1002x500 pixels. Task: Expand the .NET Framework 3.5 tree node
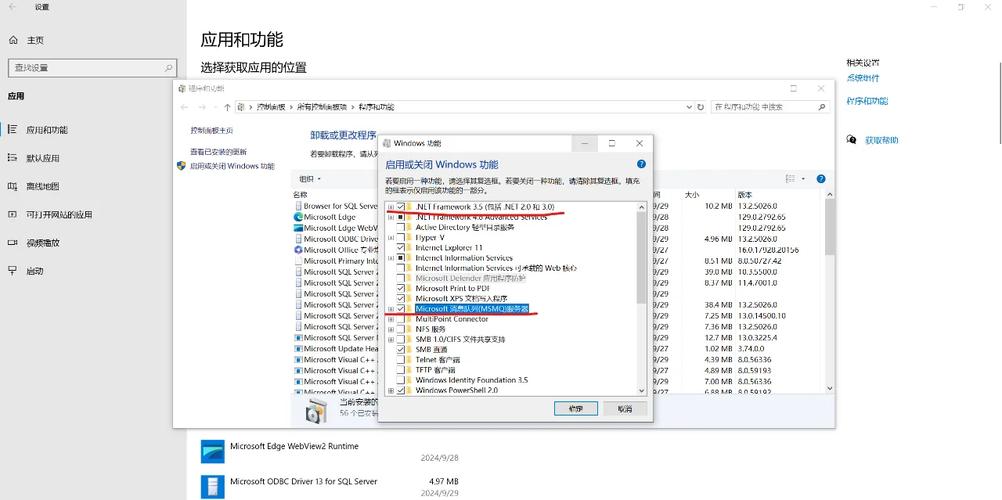[390, 207]
